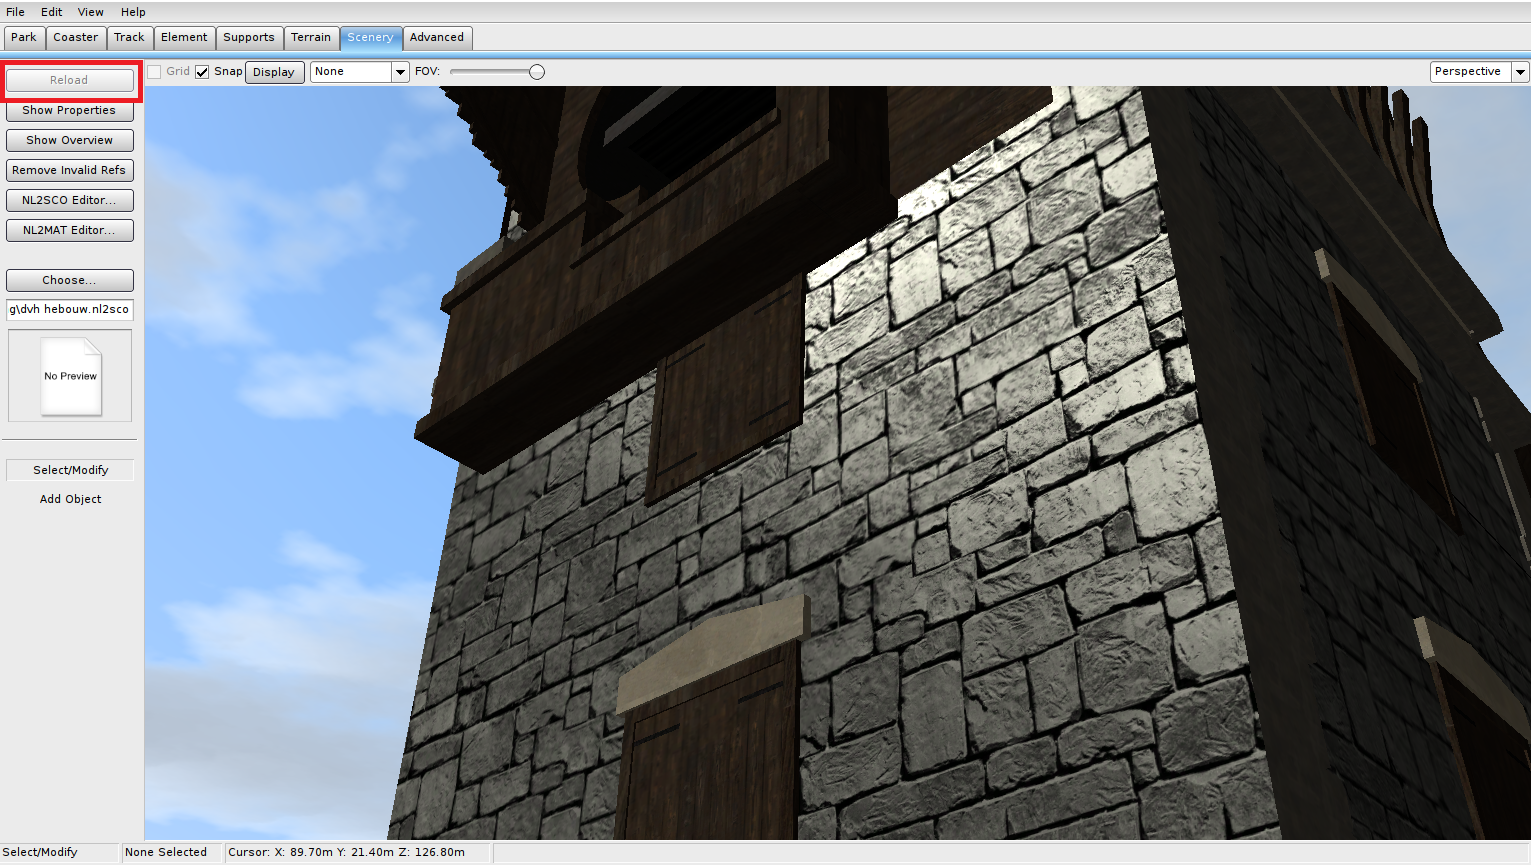Select Add Object mode
The width and height of the screenshot is (1531, 865).
(70, 499)
